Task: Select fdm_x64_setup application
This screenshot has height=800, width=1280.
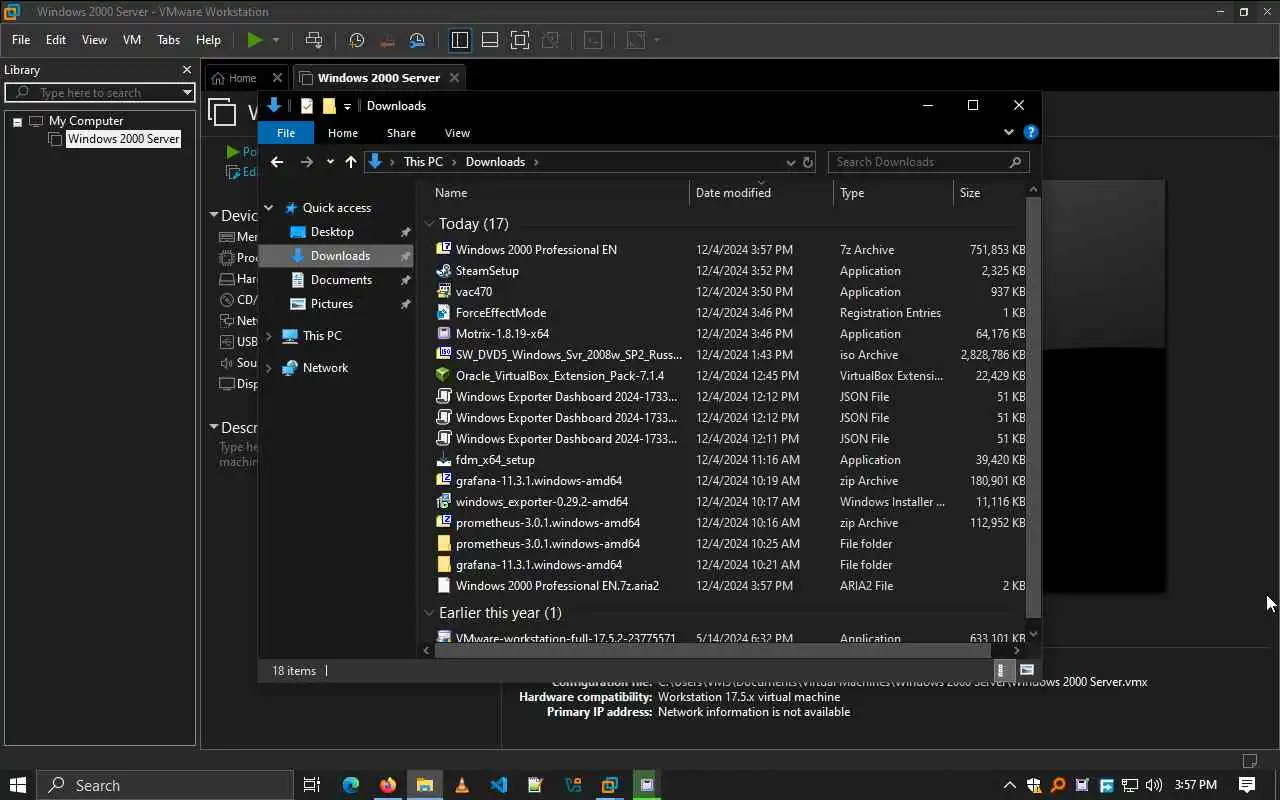Action: pyautogui.click(x=730, y=460)
